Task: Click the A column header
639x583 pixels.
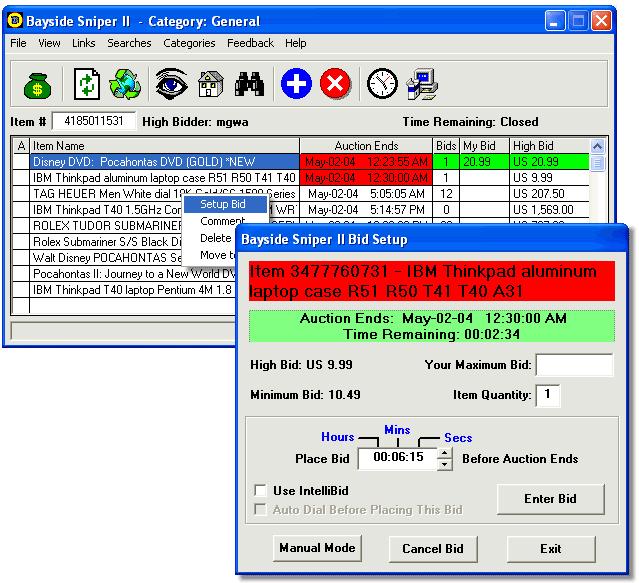Action: pos(21,145)
